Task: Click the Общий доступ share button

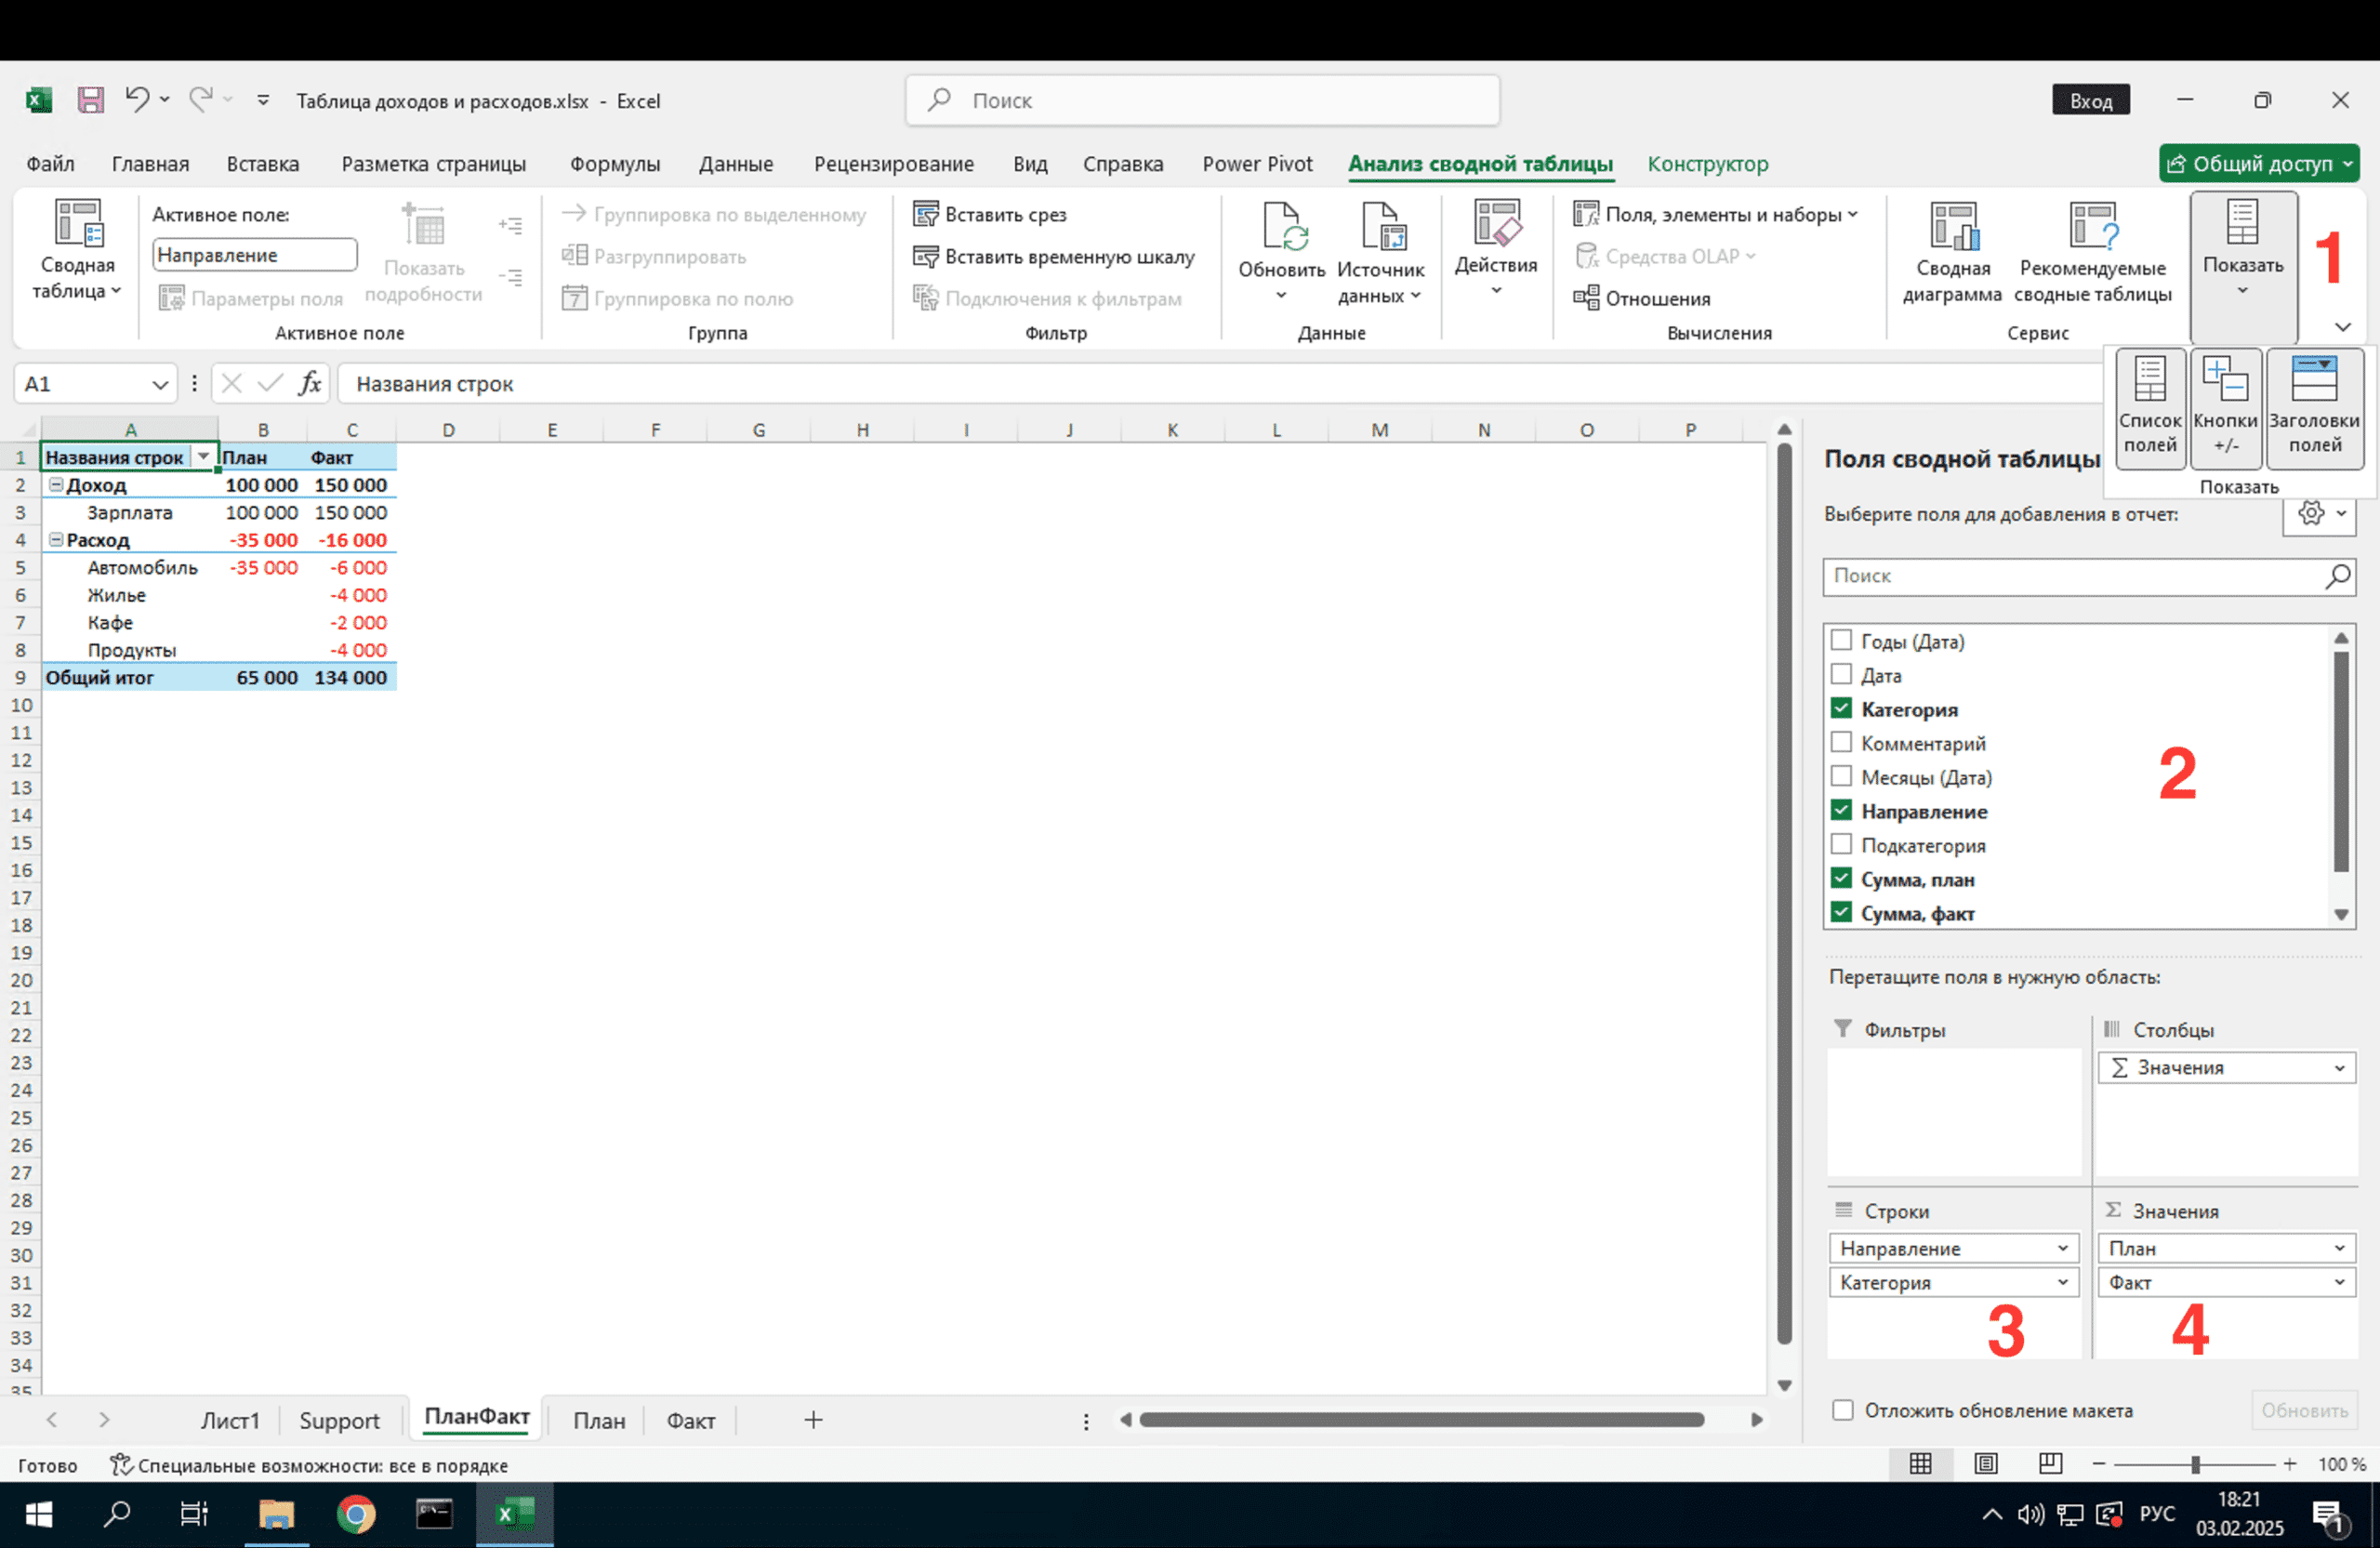Action: [x=2258, y=164]
